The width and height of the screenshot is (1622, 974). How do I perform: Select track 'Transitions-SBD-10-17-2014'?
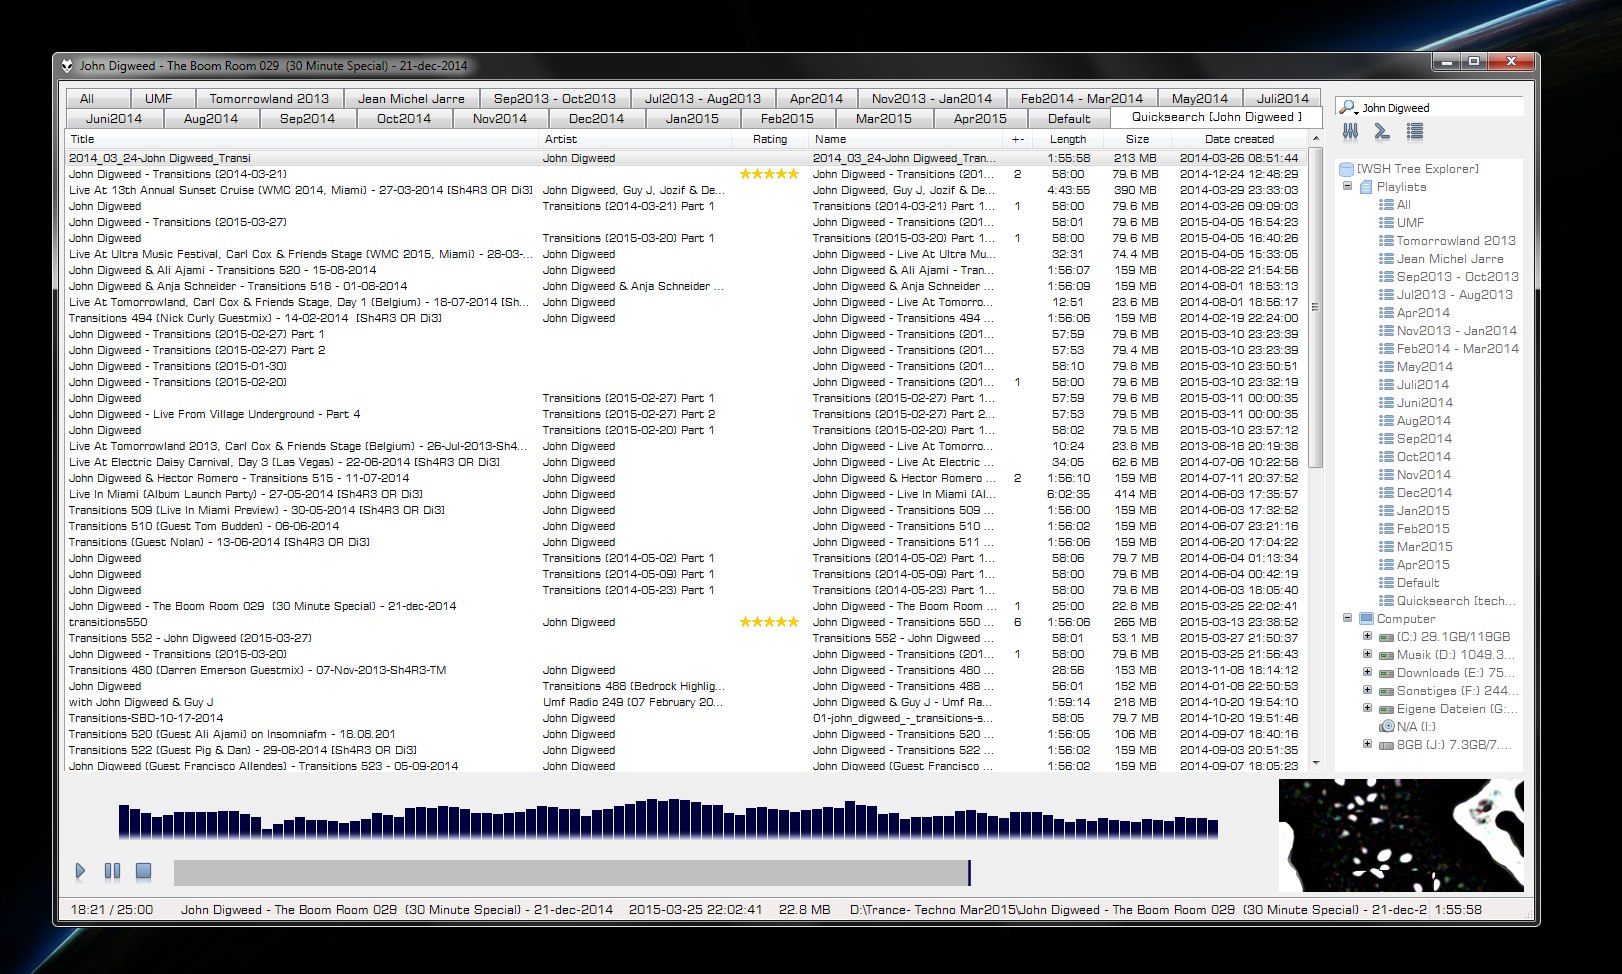688,718
